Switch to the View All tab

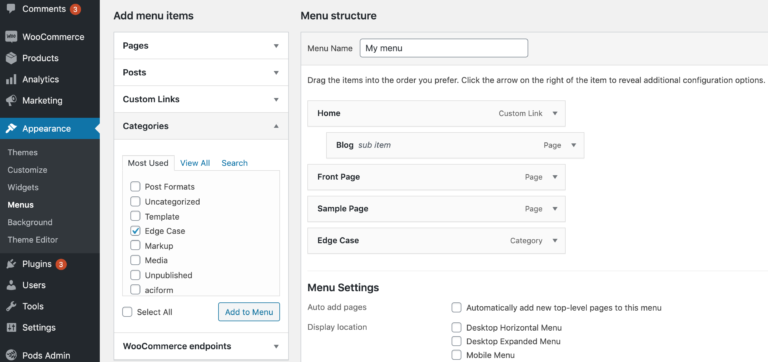tap(195, 163)
